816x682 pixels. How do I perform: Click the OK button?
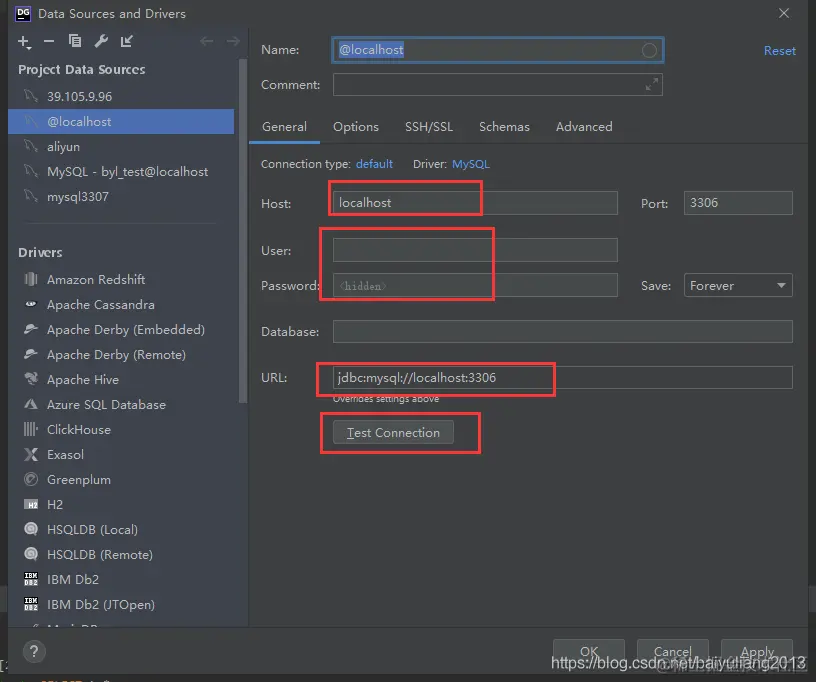point(589,651)
